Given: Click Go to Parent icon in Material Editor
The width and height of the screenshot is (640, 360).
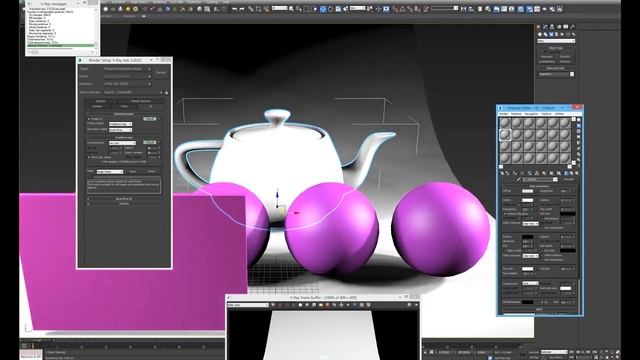Looking at the screenshot, I should (x=571, y=173).
